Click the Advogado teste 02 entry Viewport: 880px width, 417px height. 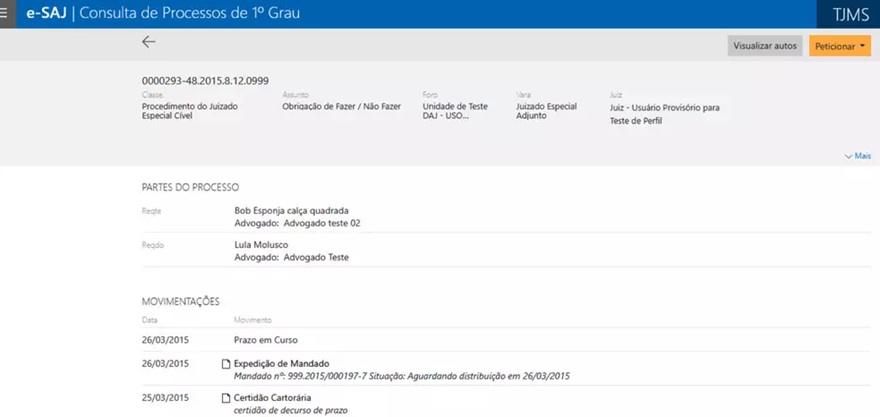coord(322,223)
